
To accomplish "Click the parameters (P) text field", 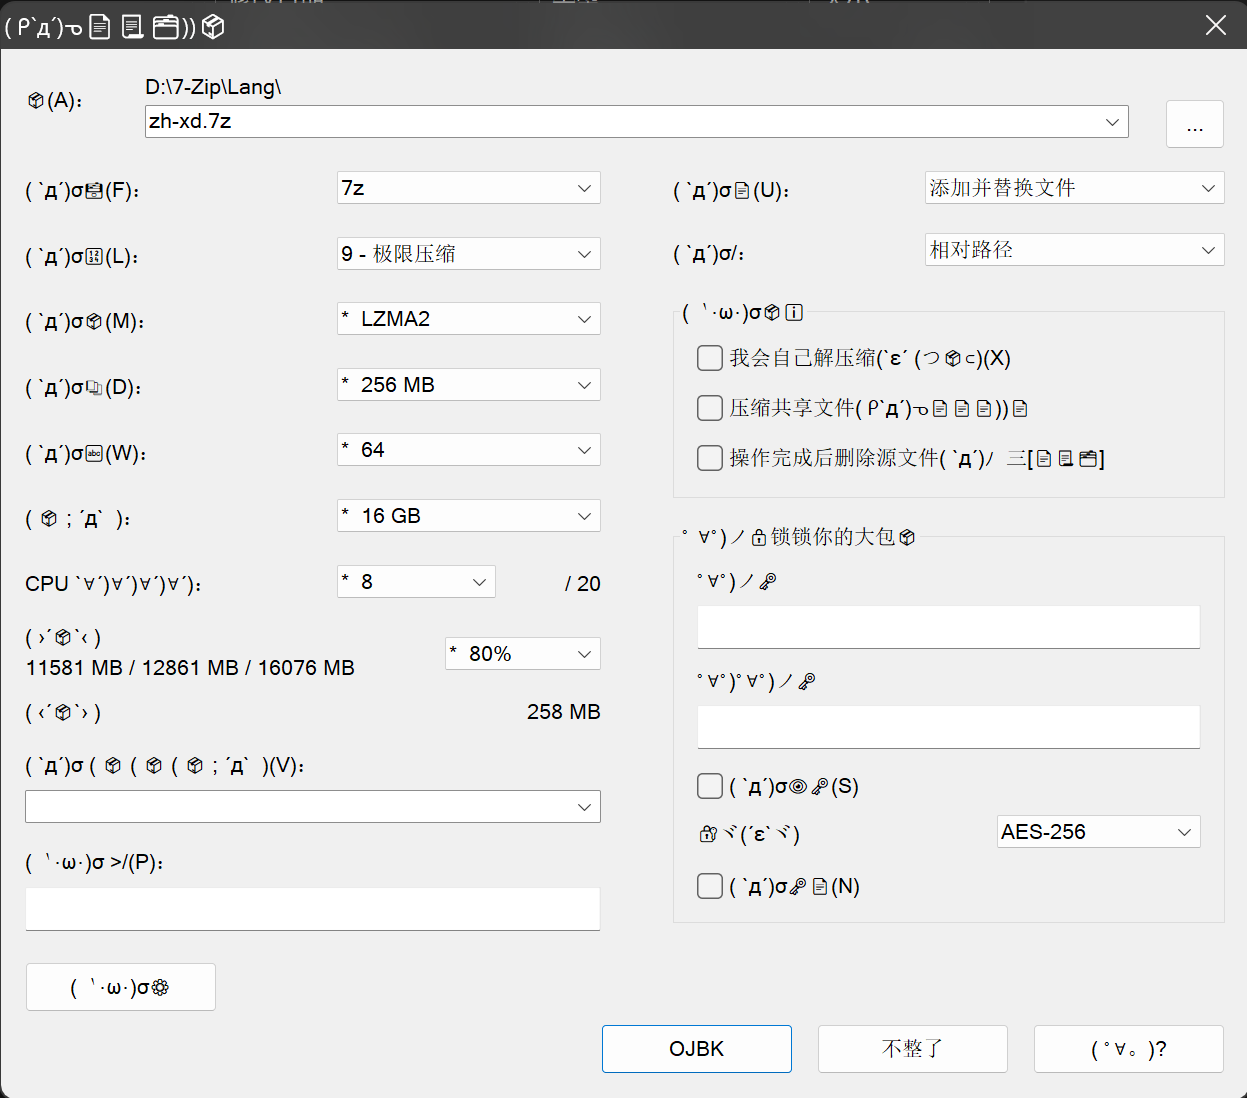I will click(x=312, y=909).
